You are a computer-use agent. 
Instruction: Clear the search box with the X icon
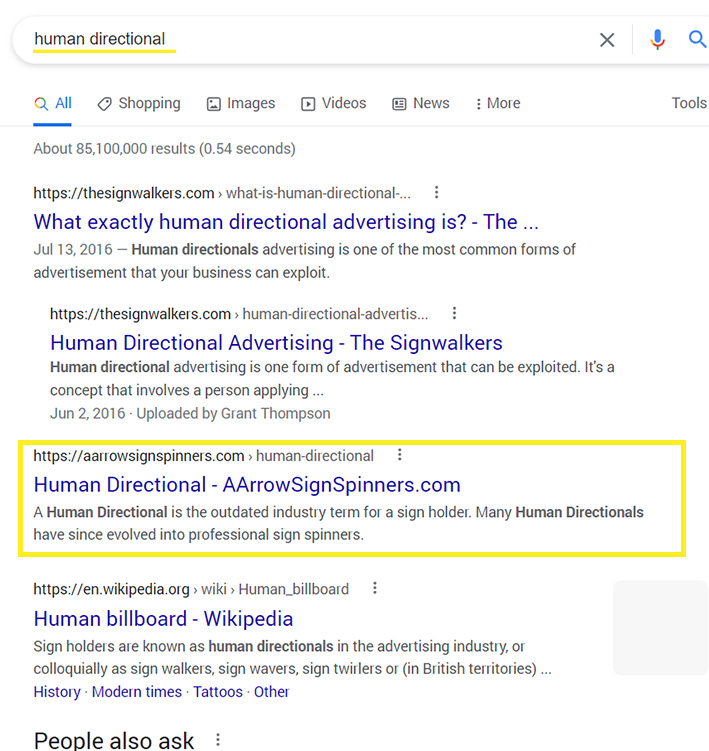(607, 40)
